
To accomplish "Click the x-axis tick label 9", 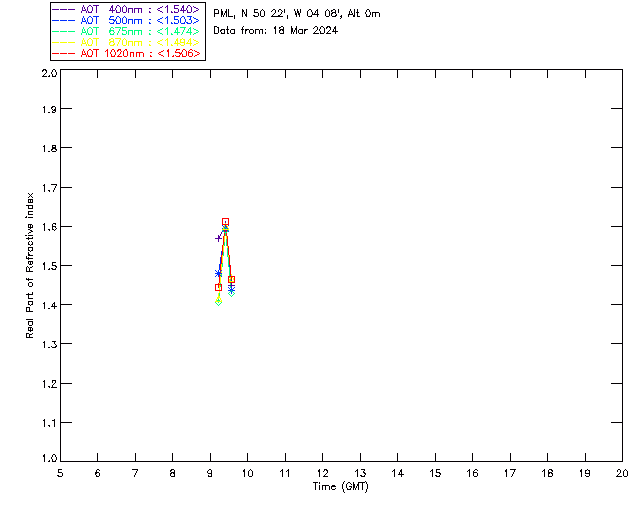I will coord(210,473).
